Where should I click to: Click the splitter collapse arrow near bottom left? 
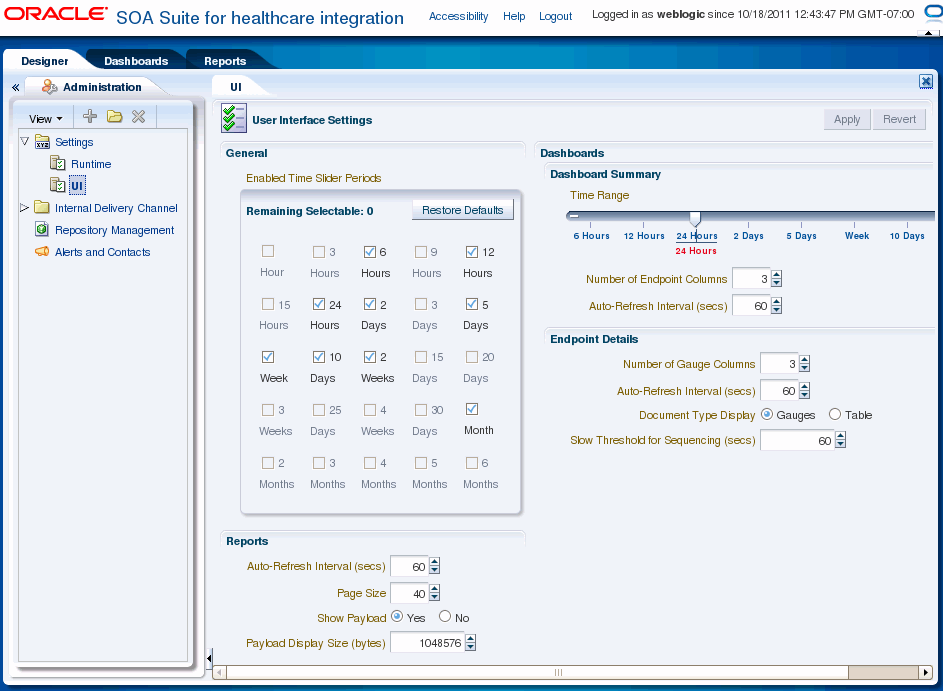tap(209, 659)
